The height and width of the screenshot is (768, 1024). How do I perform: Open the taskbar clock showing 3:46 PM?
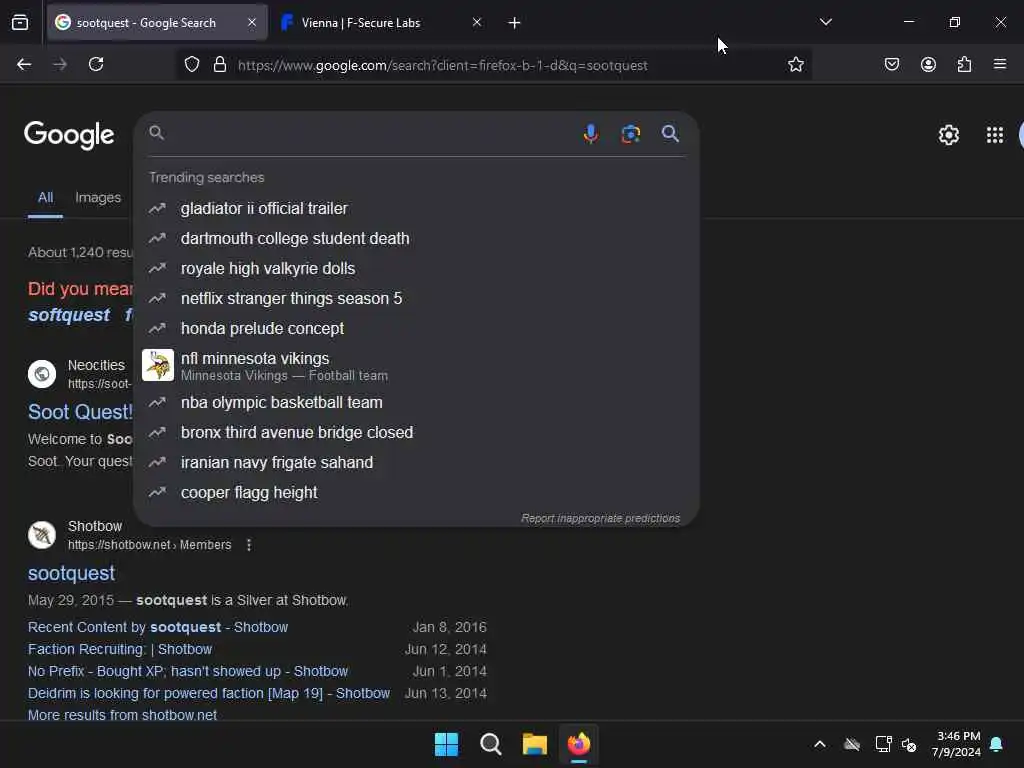pos(957,744)
